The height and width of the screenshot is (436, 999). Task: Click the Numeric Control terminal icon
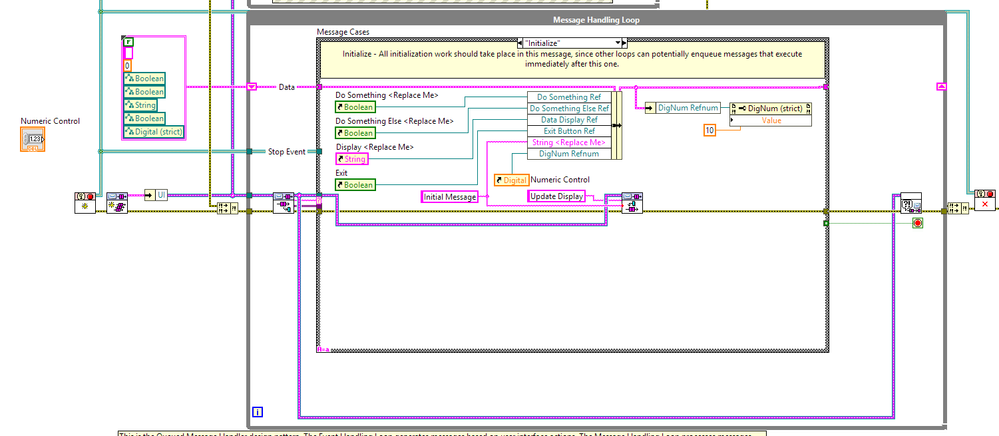coord(33,139)
